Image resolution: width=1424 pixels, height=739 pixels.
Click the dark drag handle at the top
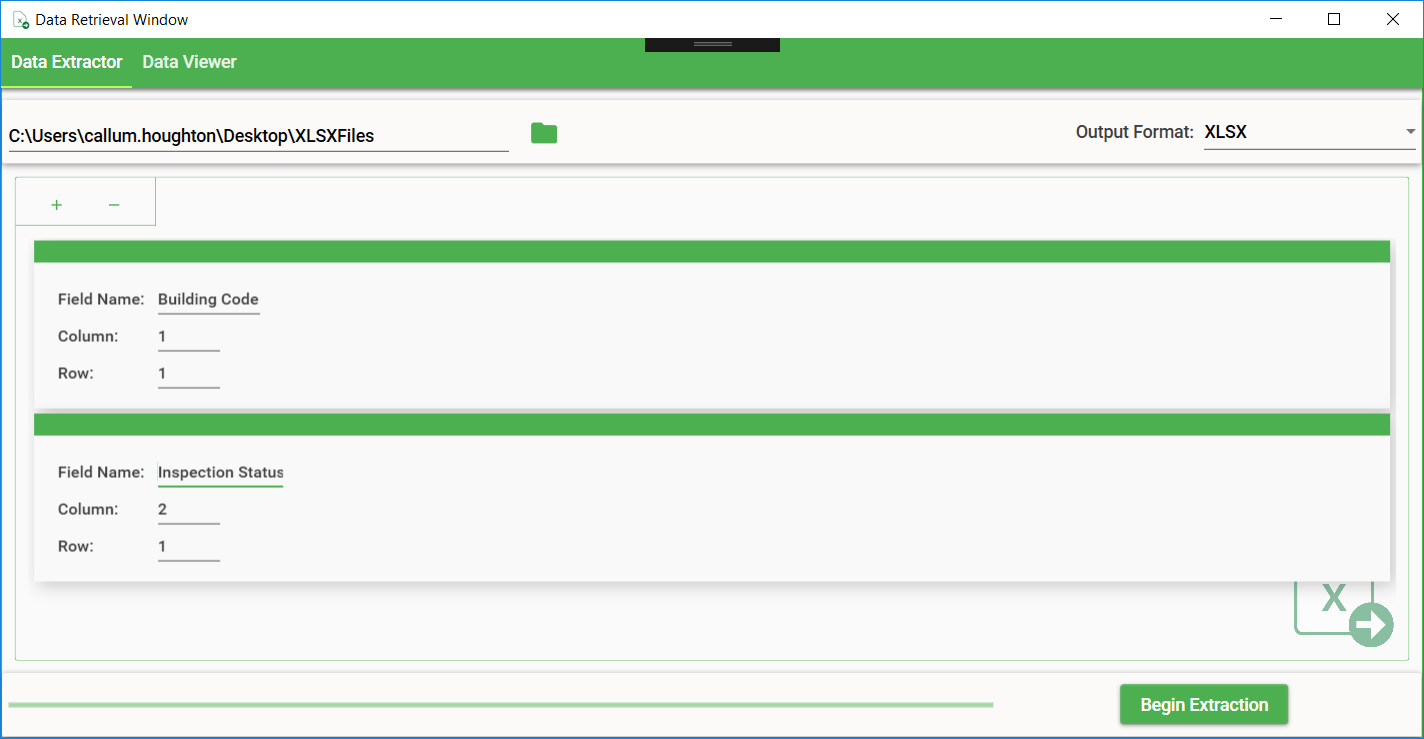[x=712, y=45]
